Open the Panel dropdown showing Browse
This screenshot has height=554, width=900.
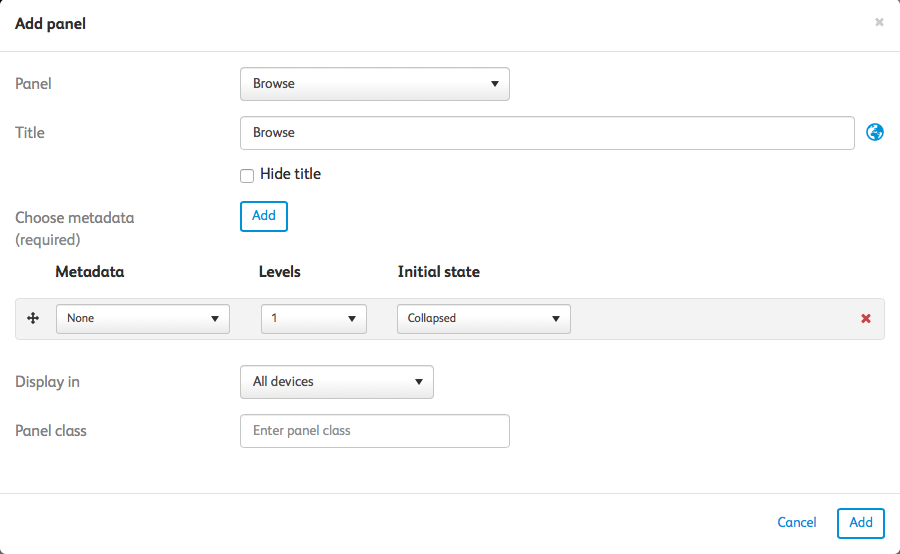pos(375,84)
